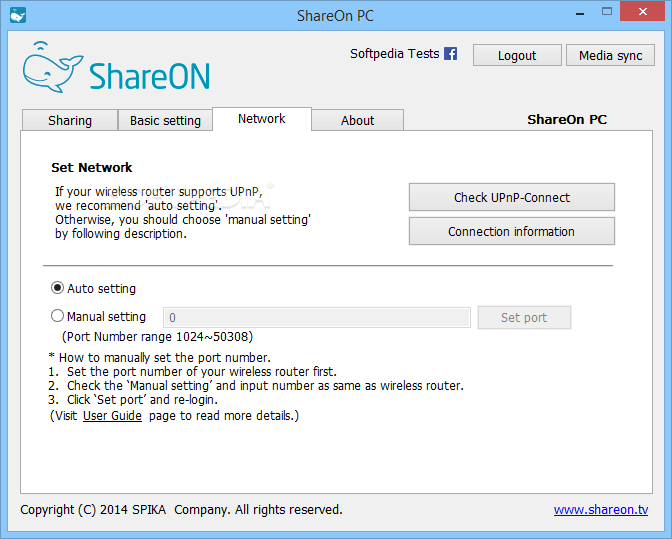Select the Network tab
This screenshot has width=672, height=539.
point(262,119)
